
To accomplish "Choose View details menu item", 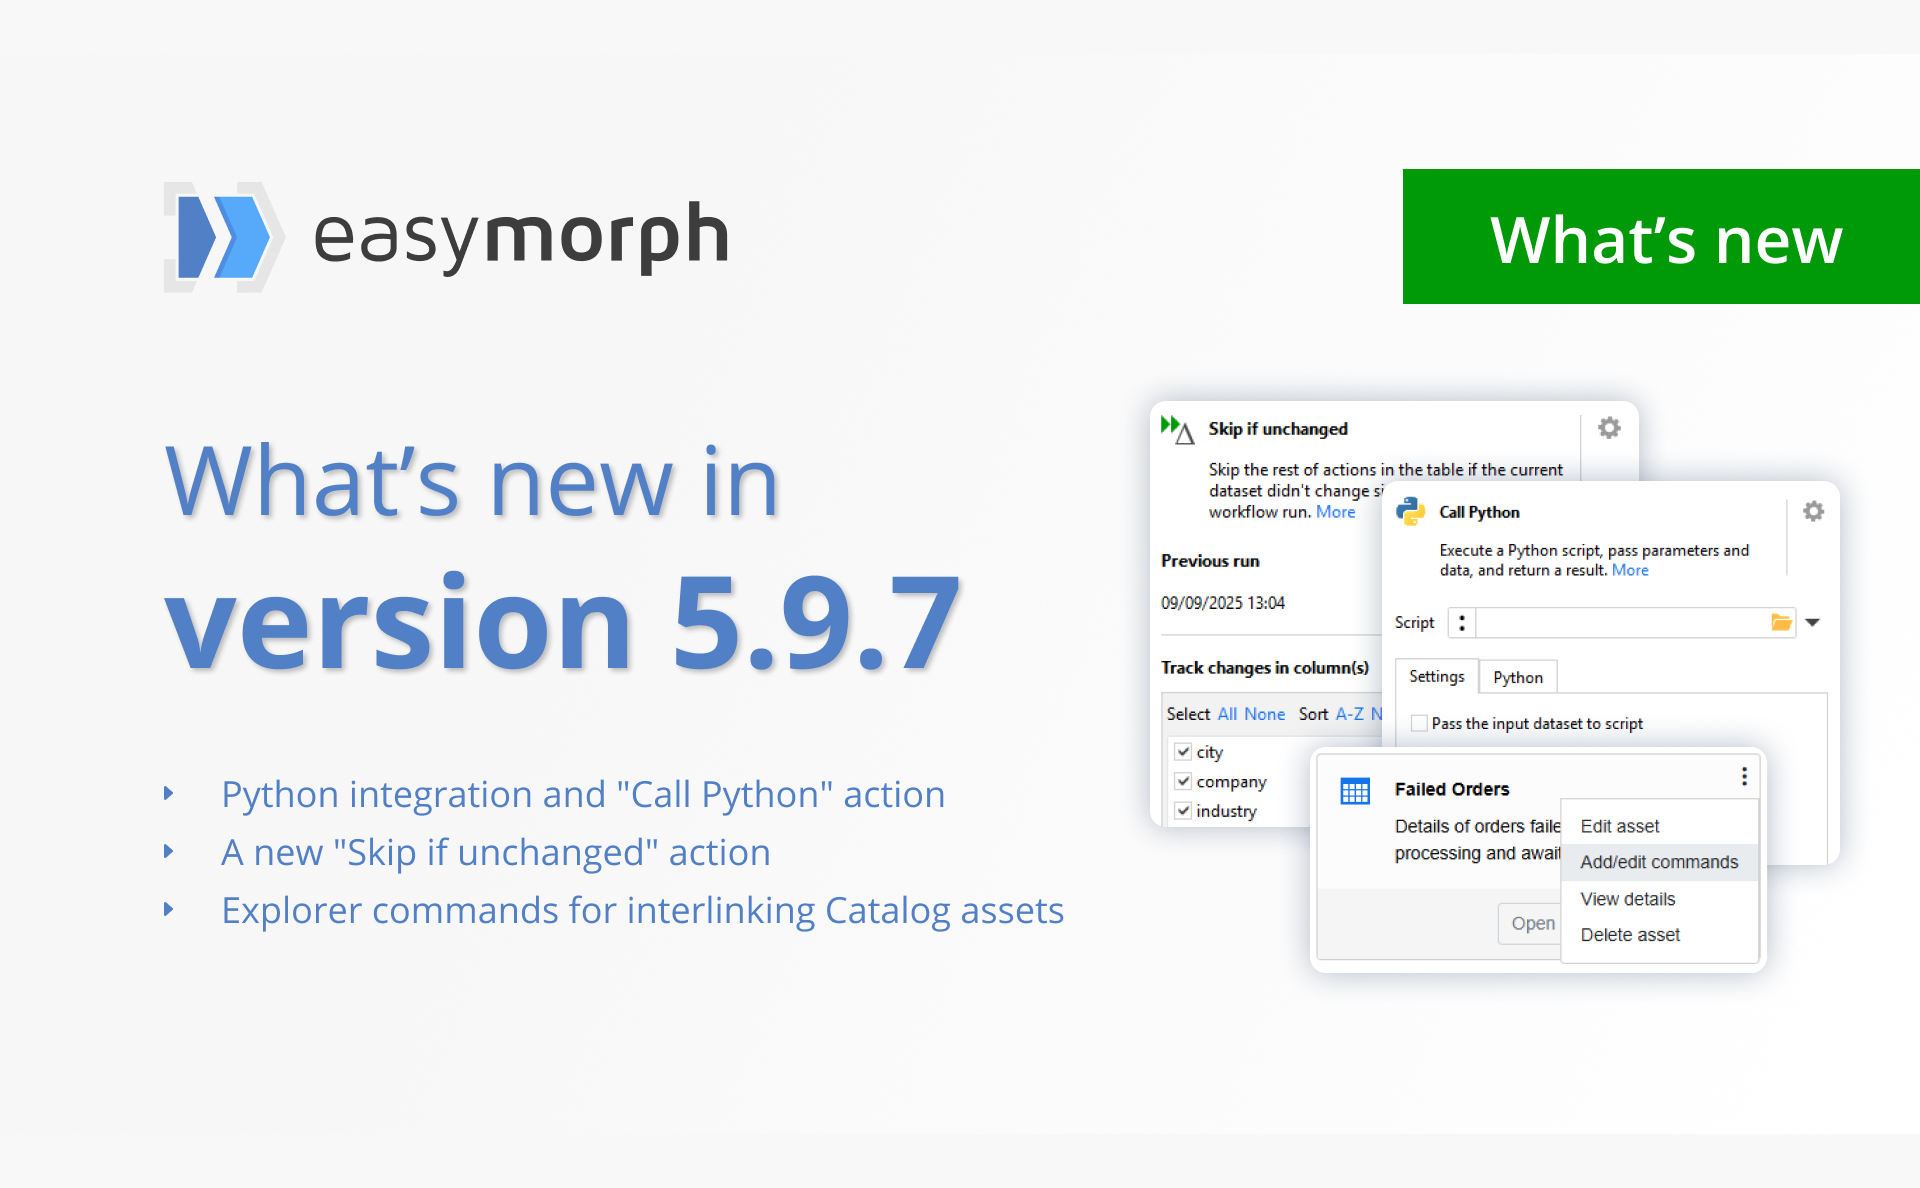I will [x=1659, y=899].
